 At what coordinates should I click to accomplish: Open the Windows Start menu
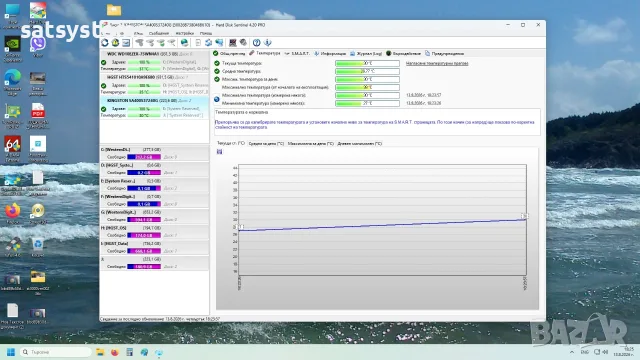[x=11, y=352]
